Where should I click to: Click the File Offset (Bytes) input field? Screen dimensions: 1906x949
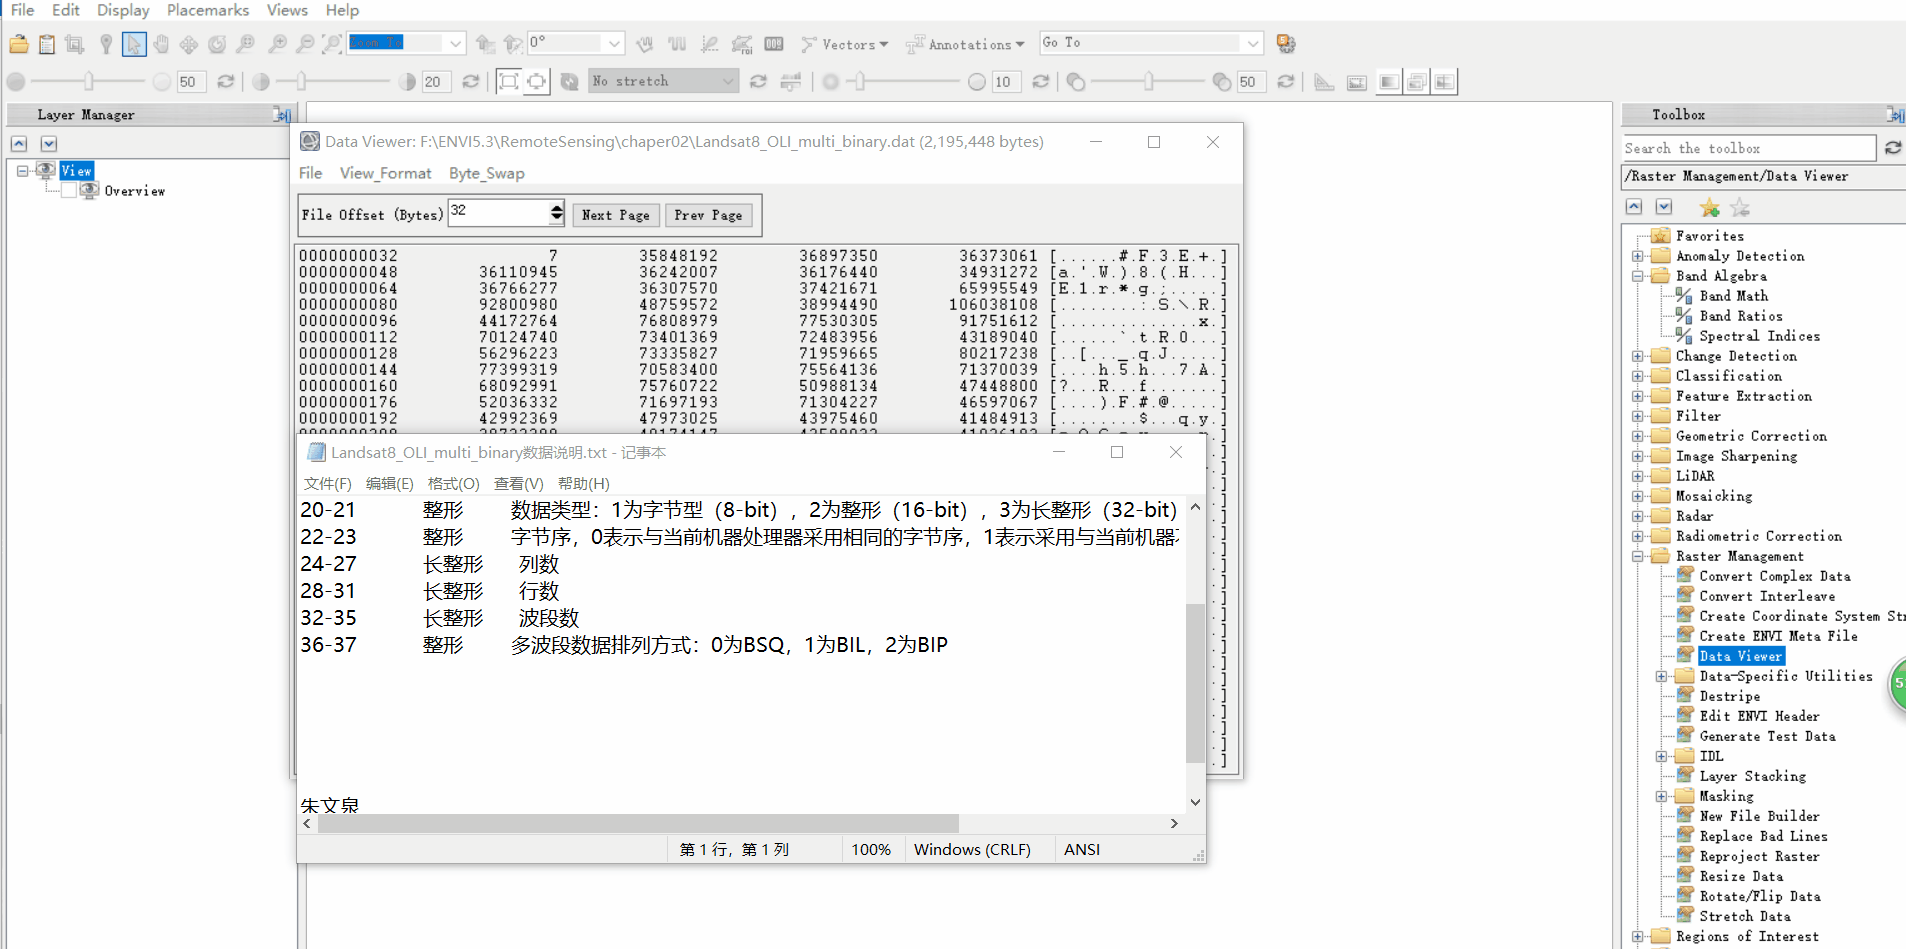[x=499, y=212]
